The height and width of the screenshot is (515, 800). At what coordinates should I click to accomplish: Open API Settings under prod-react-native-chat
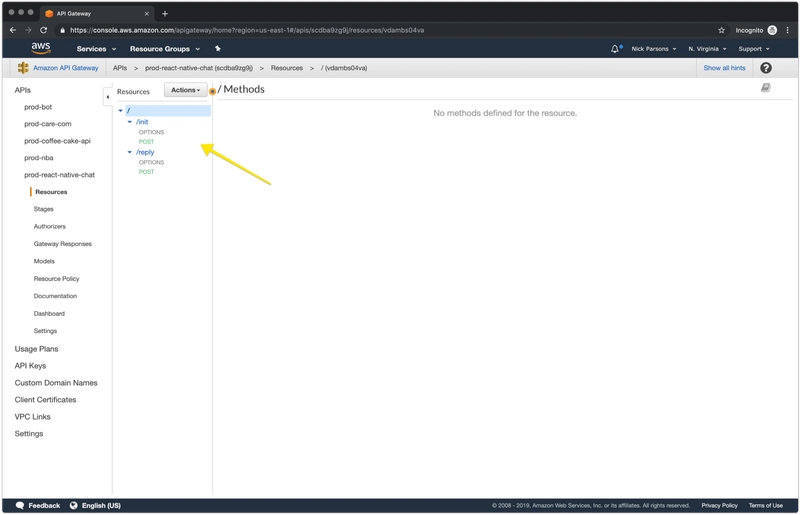45,331
